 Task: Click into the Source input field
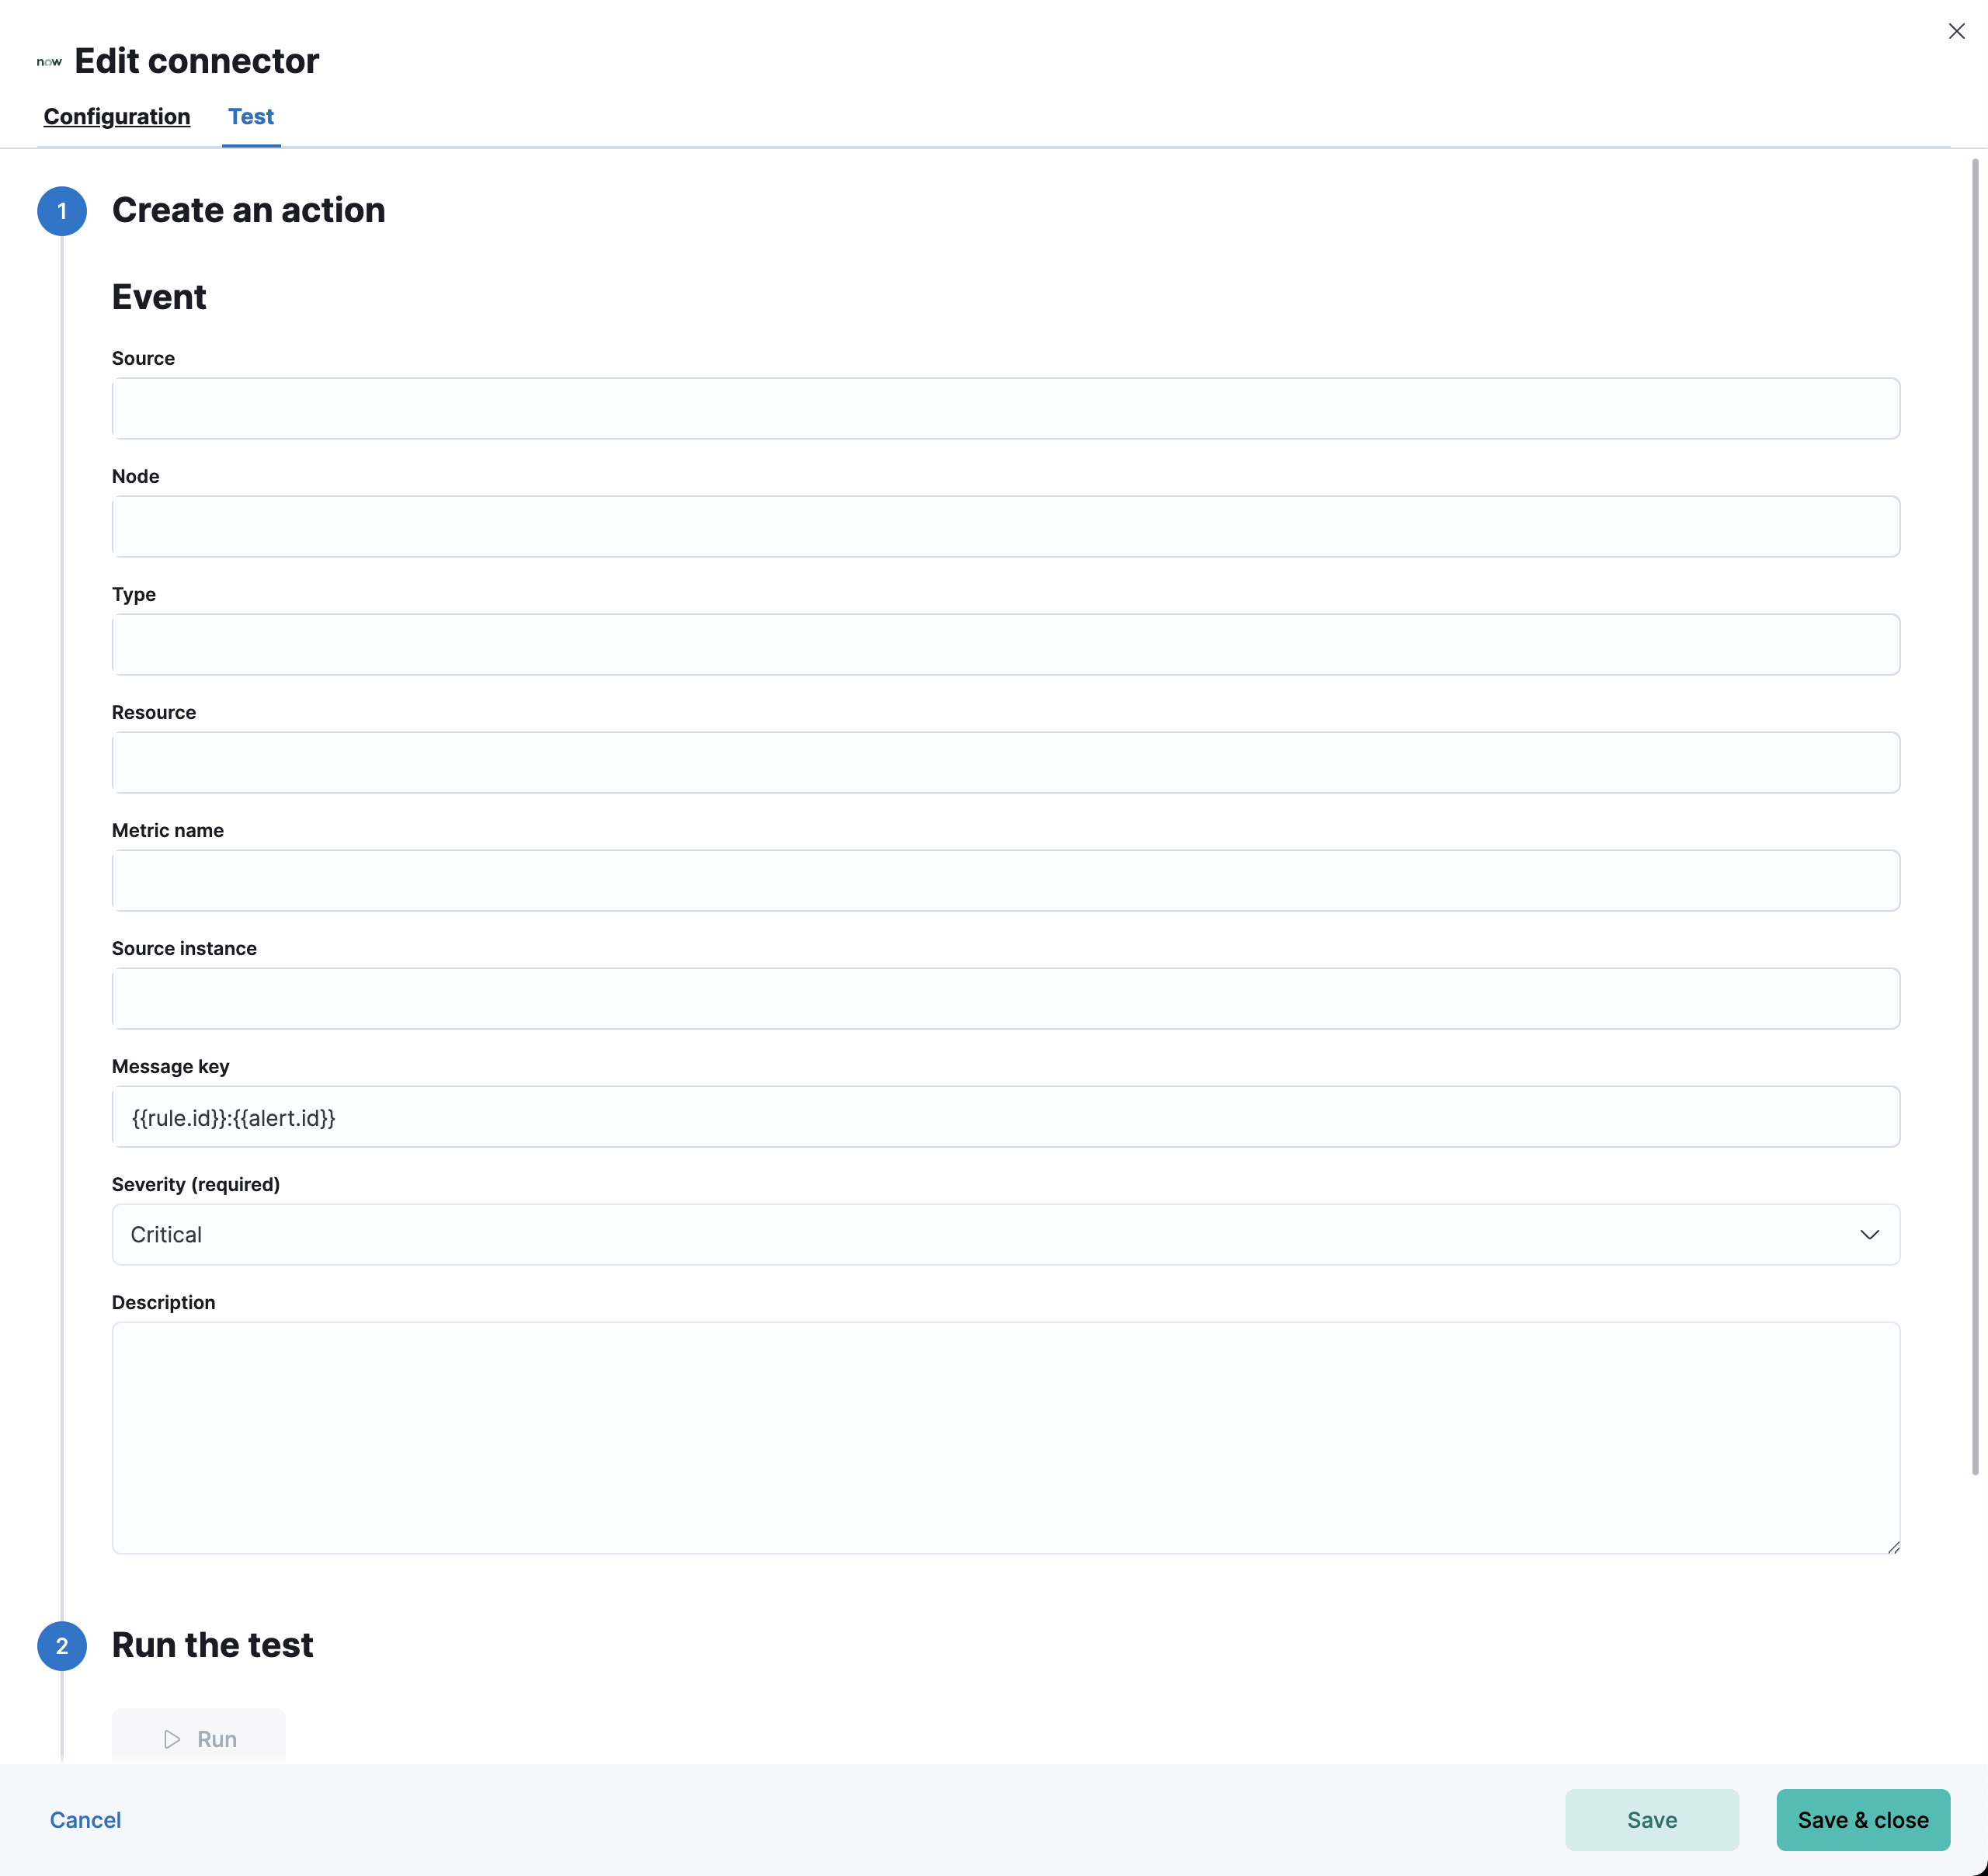[1000, 408]
